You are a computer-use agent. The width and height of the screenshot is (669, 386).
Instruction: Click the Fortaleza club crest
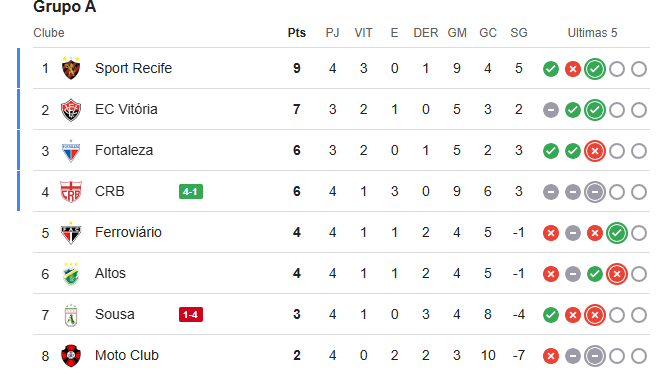click(71, 151)
